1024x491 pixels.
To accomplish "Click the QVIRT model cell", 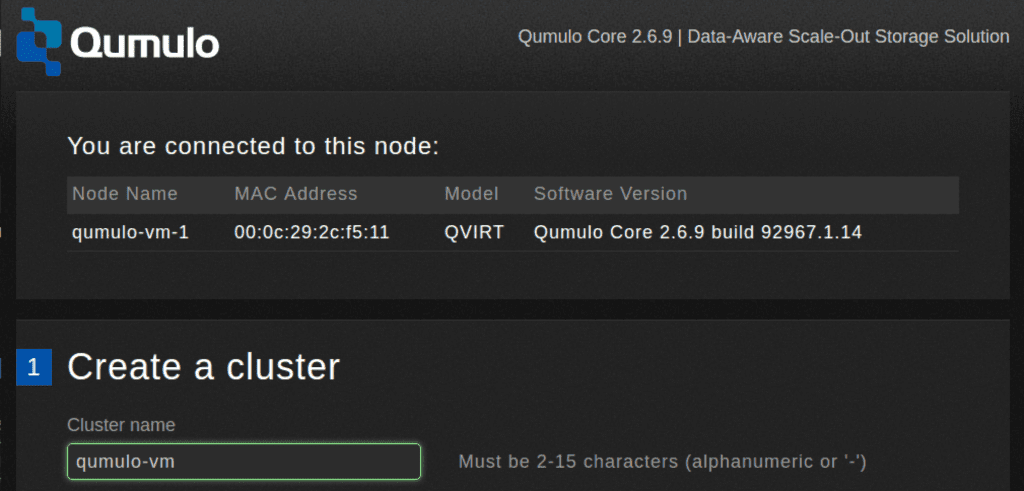I will (474, 232).
